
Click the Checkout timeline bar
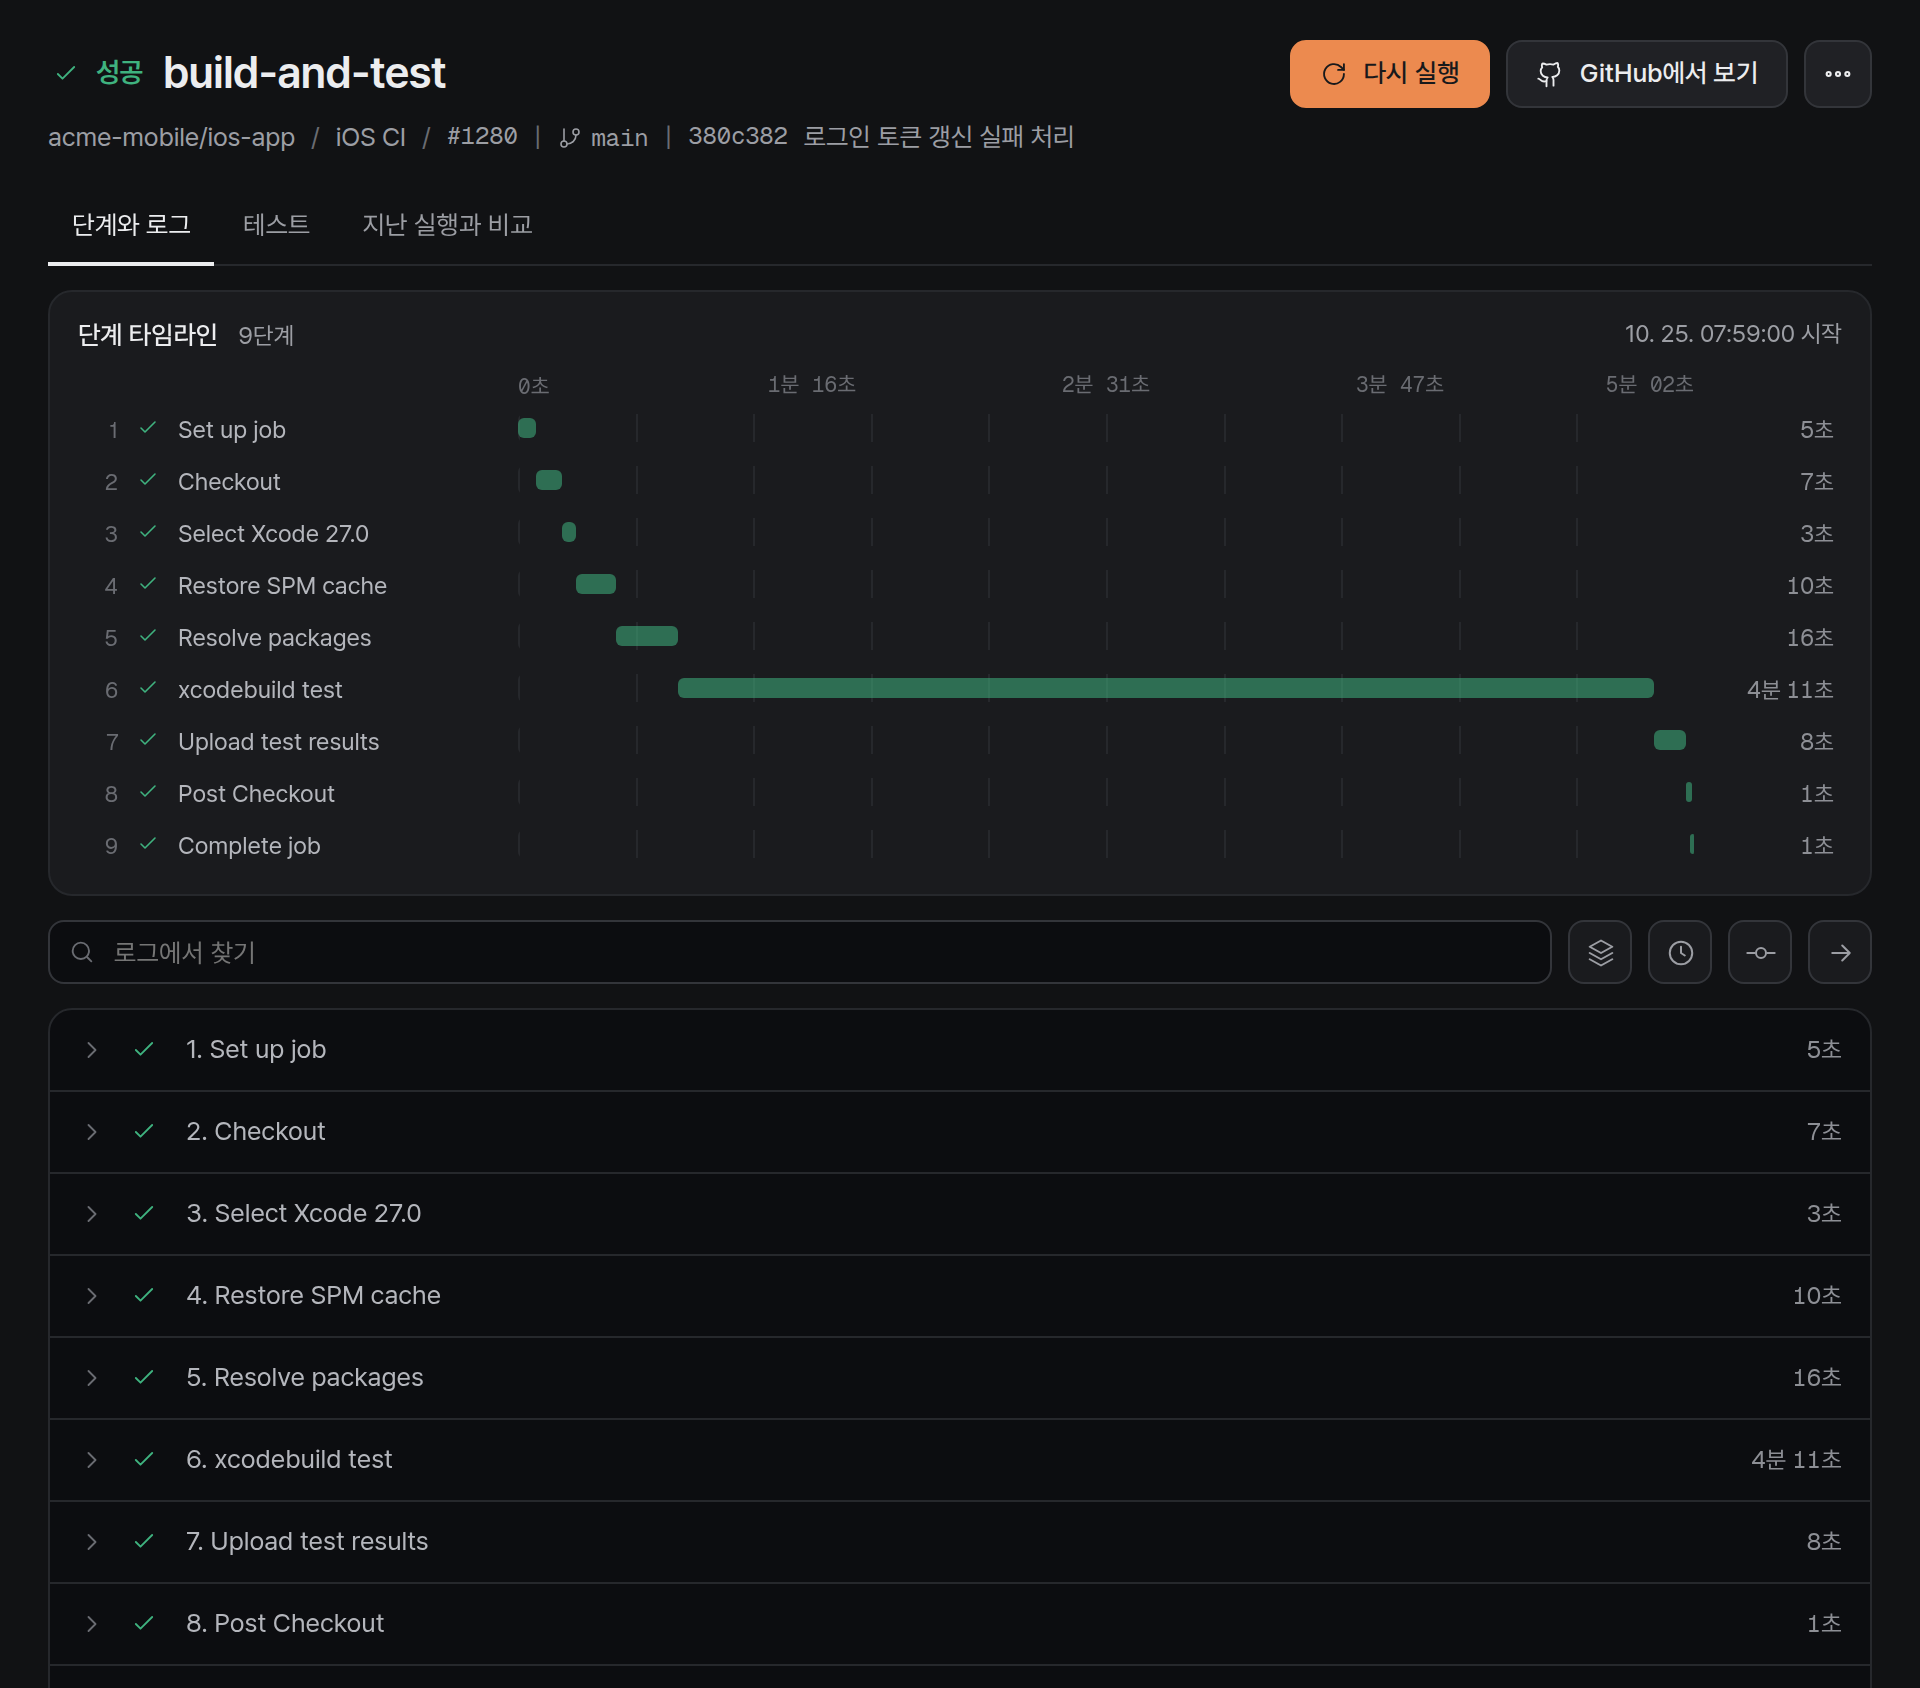pos(549,480)
